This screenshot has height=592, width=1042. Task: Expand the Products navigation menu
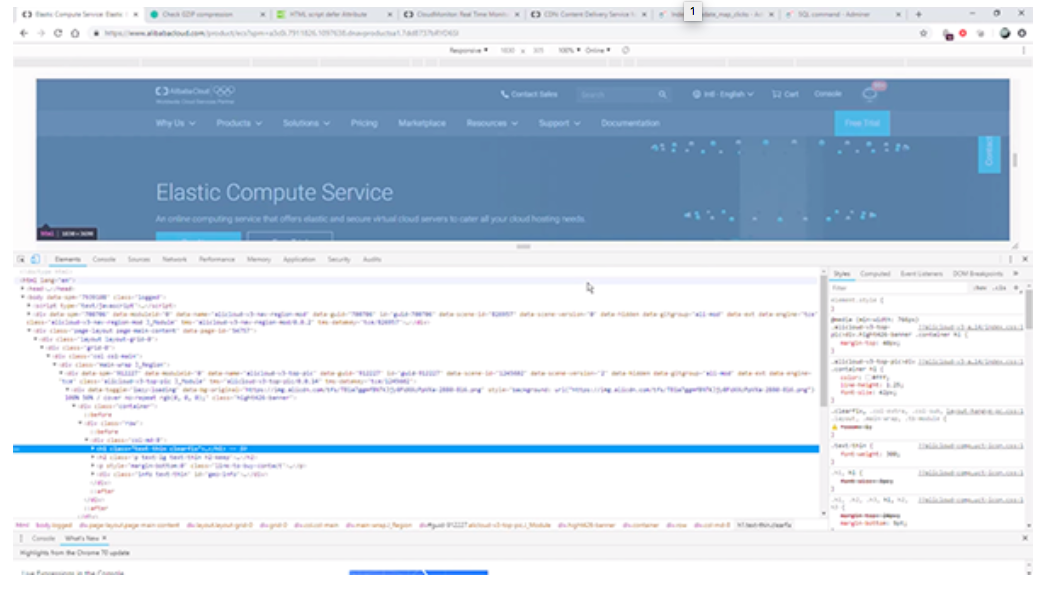click(x=239, y=123)
